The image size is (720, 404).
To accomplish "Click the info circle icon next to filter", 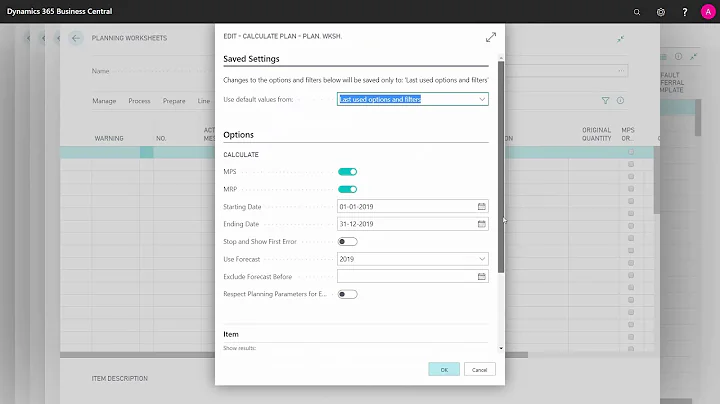I will point(620,101).
